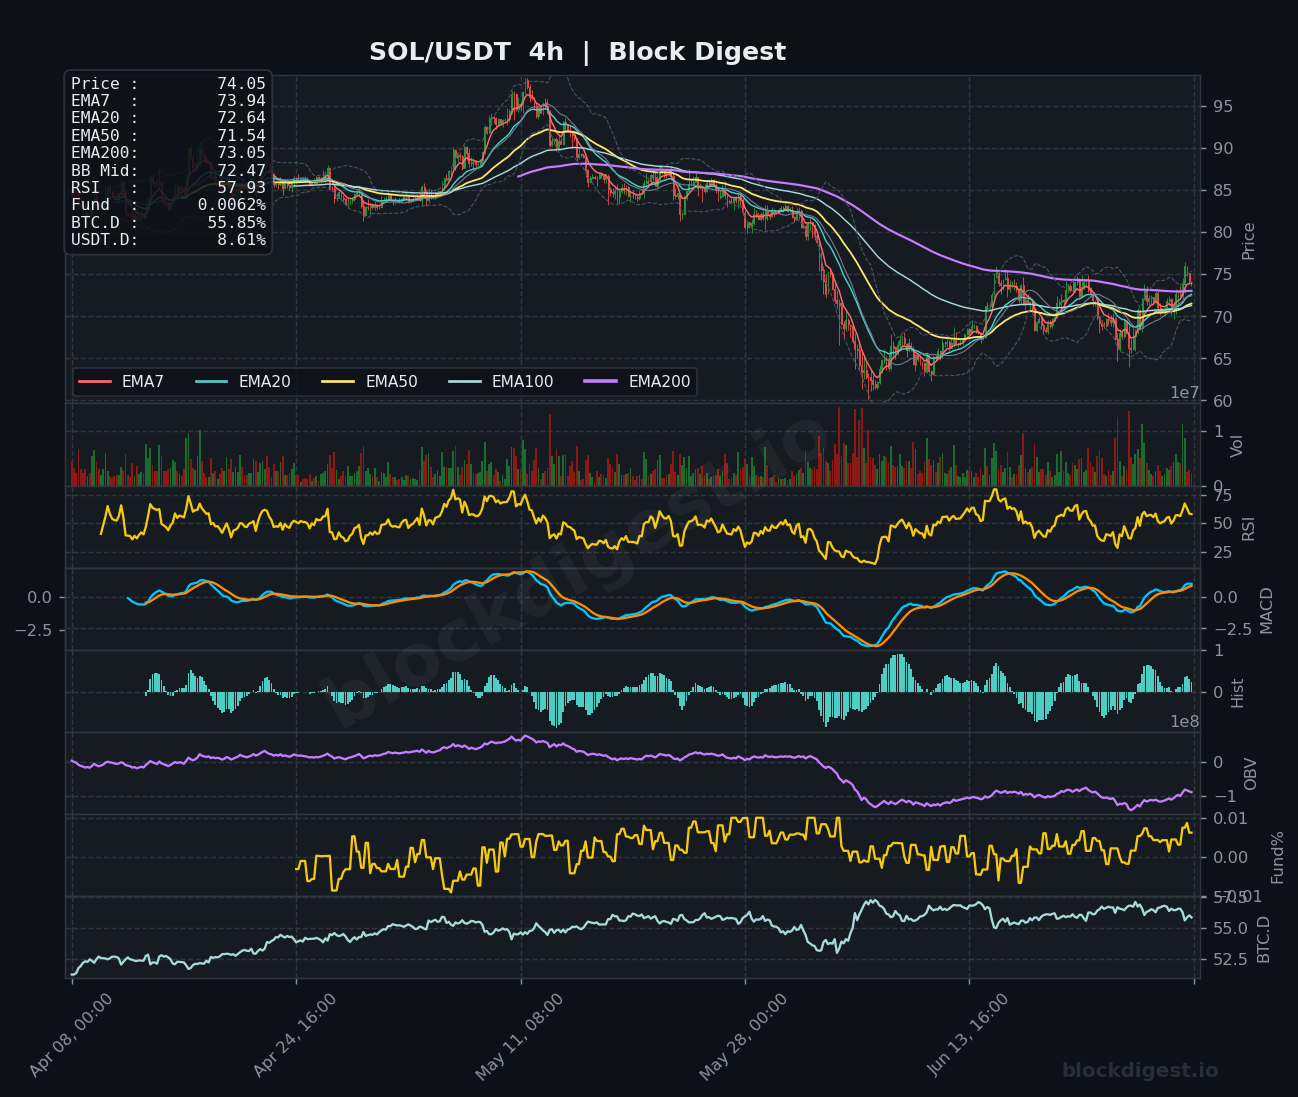Click the purple EMA200 legend line swatch
The image size is (1298, 1097).
[602, 382]
